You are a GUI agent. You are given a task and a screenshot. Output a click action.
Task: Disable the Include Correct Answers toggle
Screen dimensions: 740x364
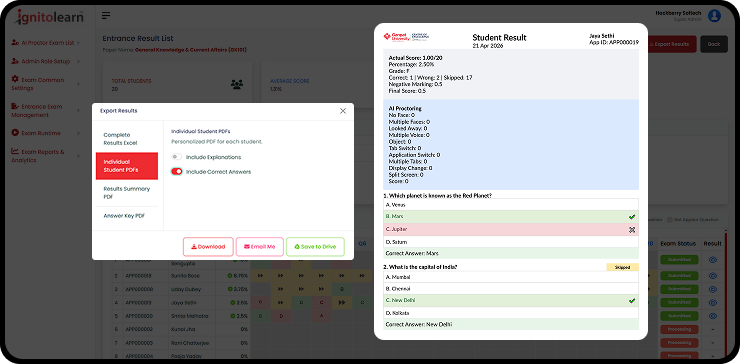[177, 172]
